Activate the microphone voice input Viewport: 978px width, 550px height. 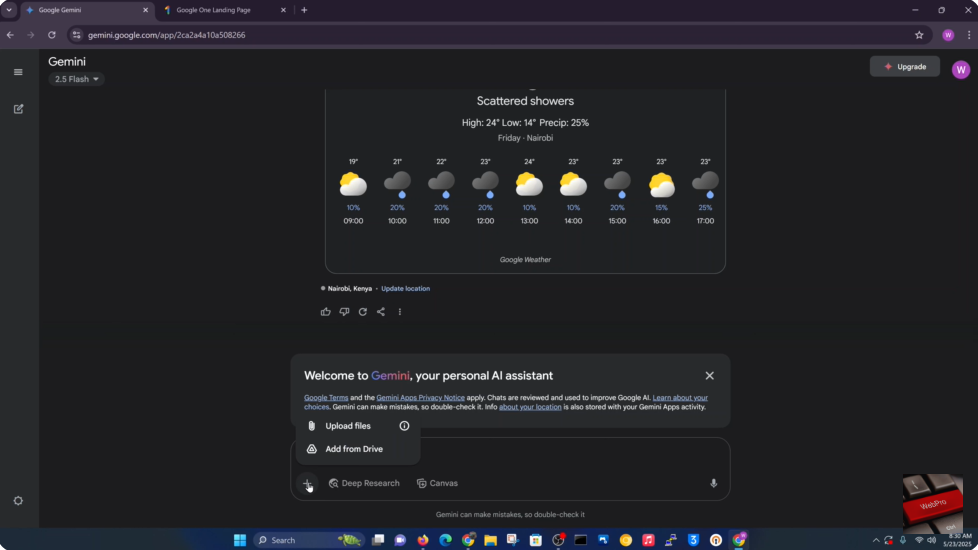point(714,483)
